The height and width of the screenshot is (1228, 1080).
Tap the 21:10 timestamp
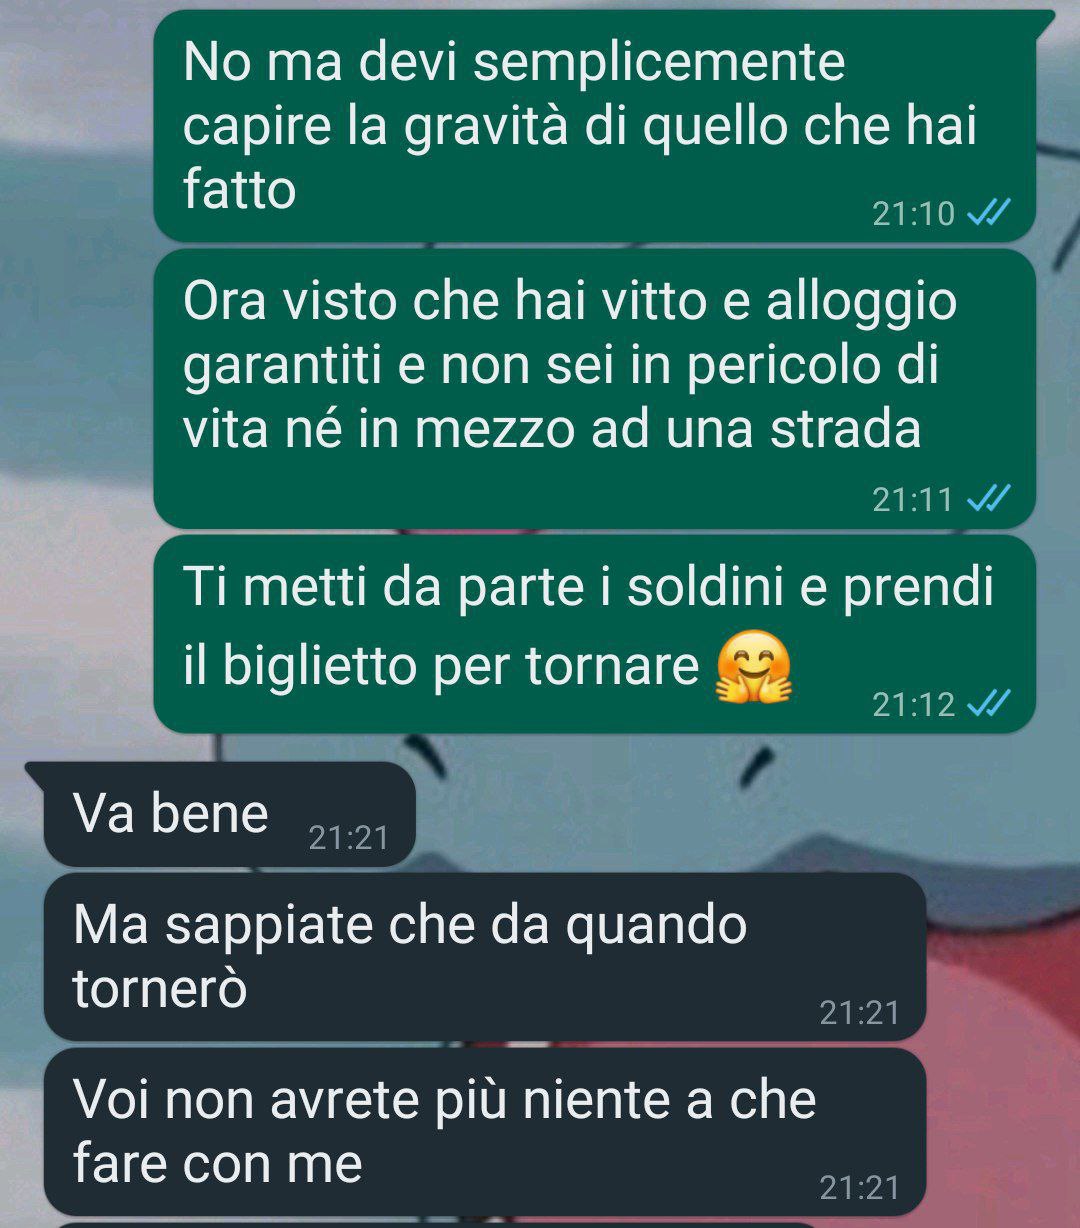tap(913, 213)
